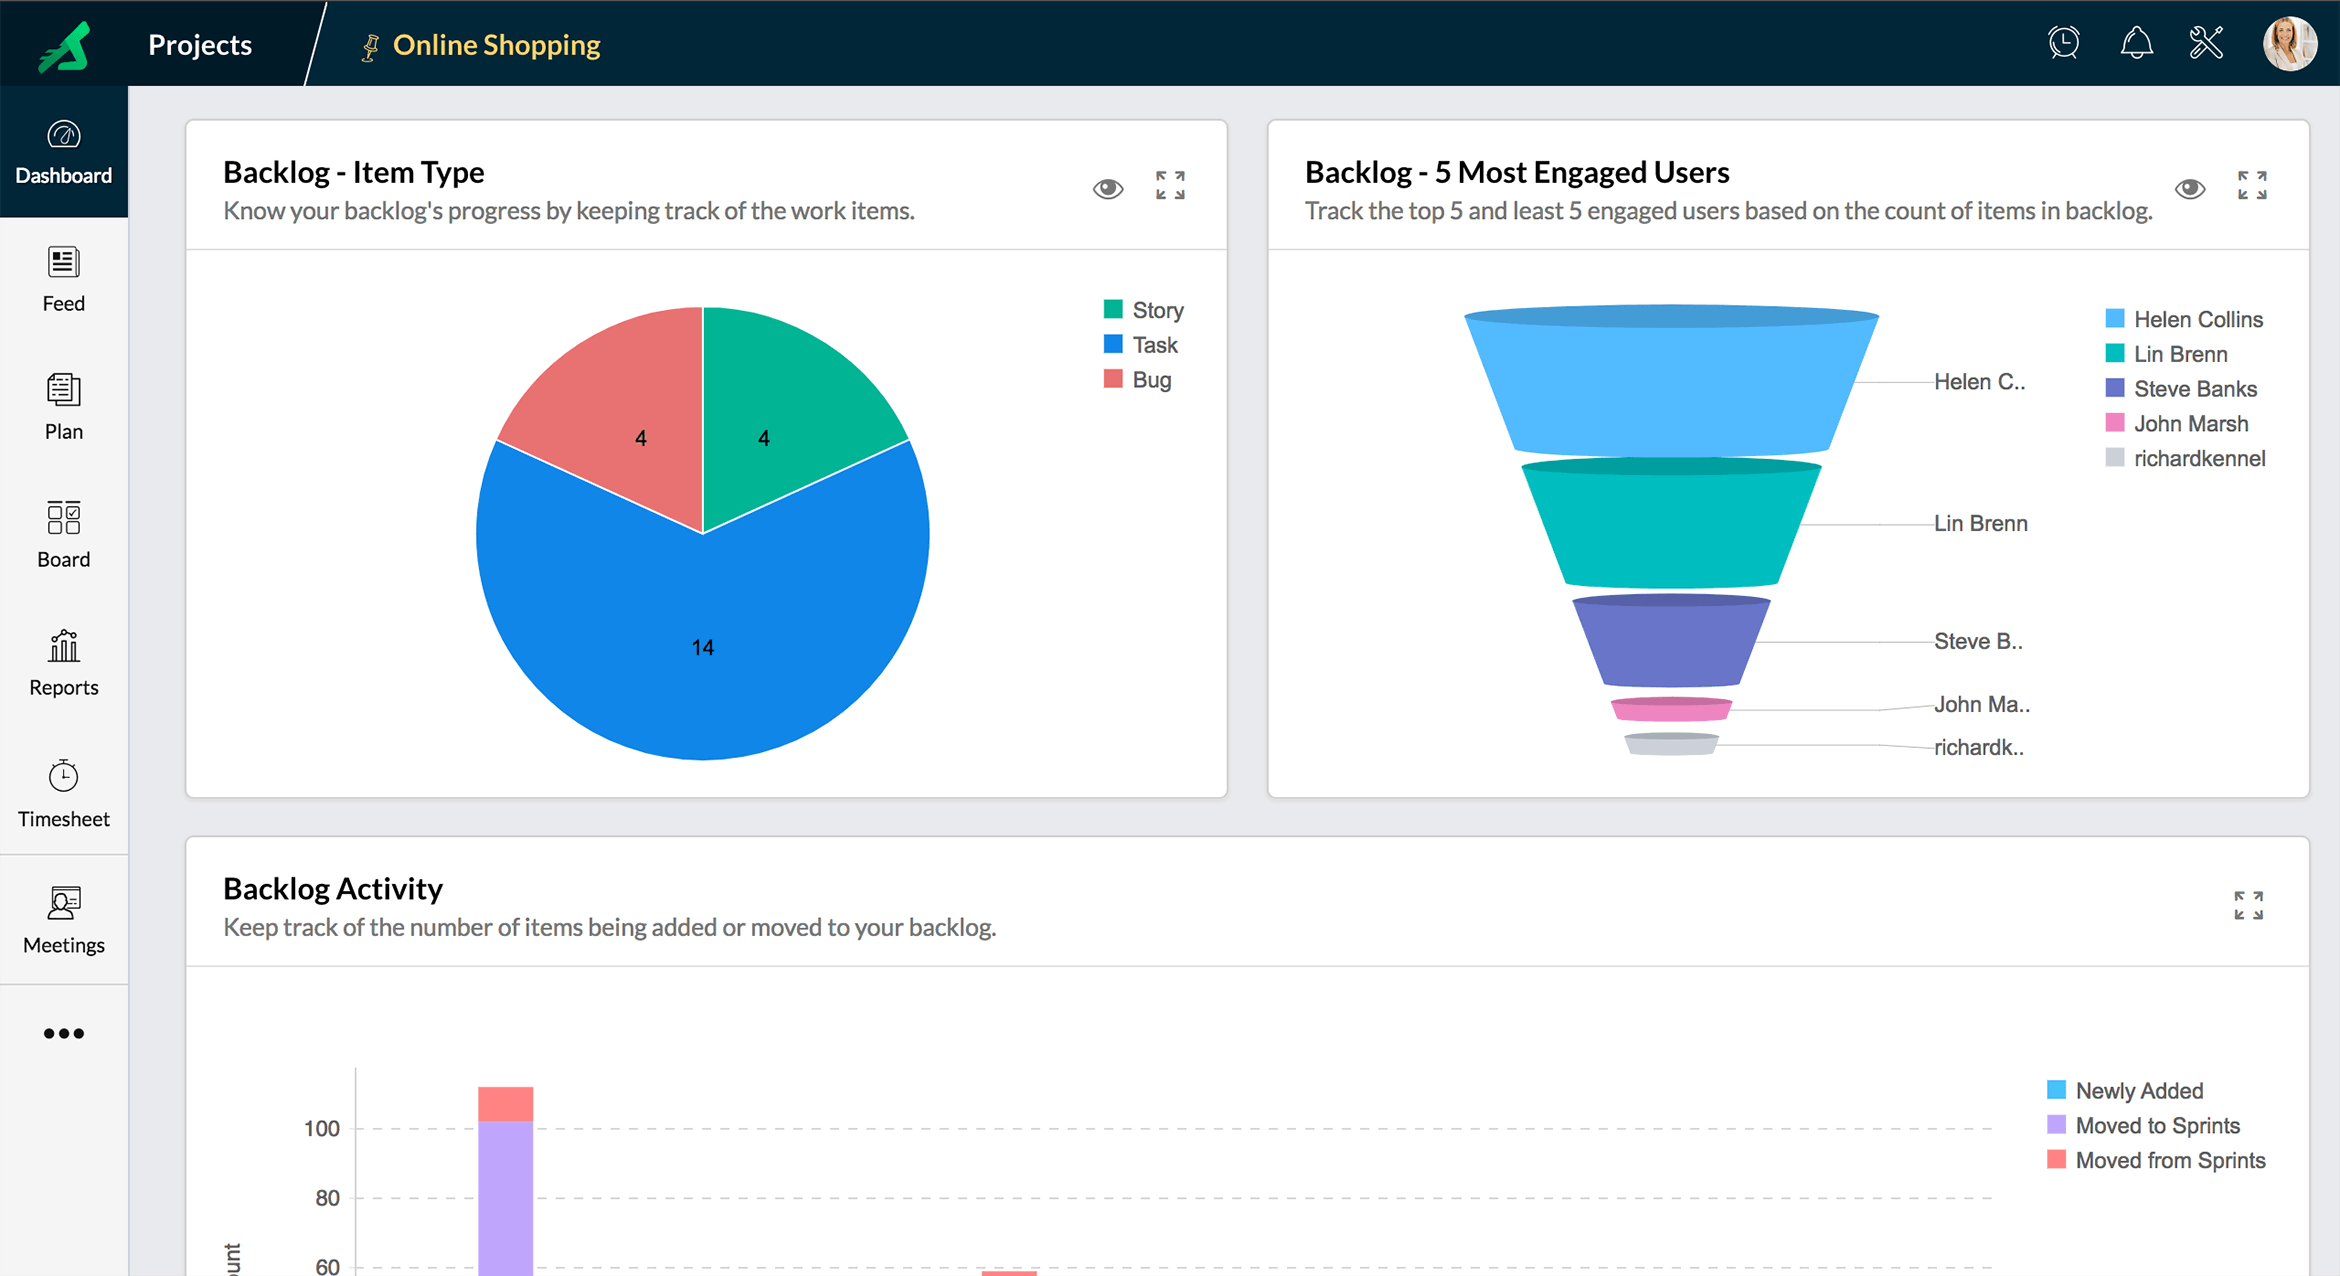Expand Backlog Activity chart to fullscreen
The width and height of the screenshot is (2340, 1276).
pos(2249,905)
